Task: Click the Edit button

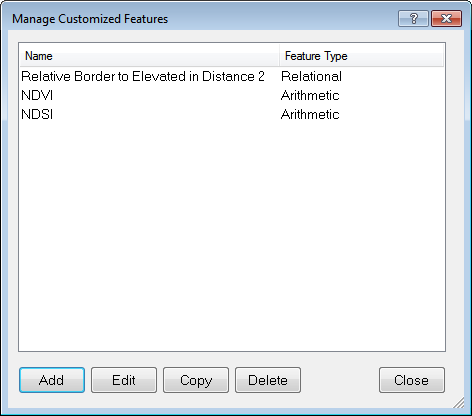Action: 124,380
